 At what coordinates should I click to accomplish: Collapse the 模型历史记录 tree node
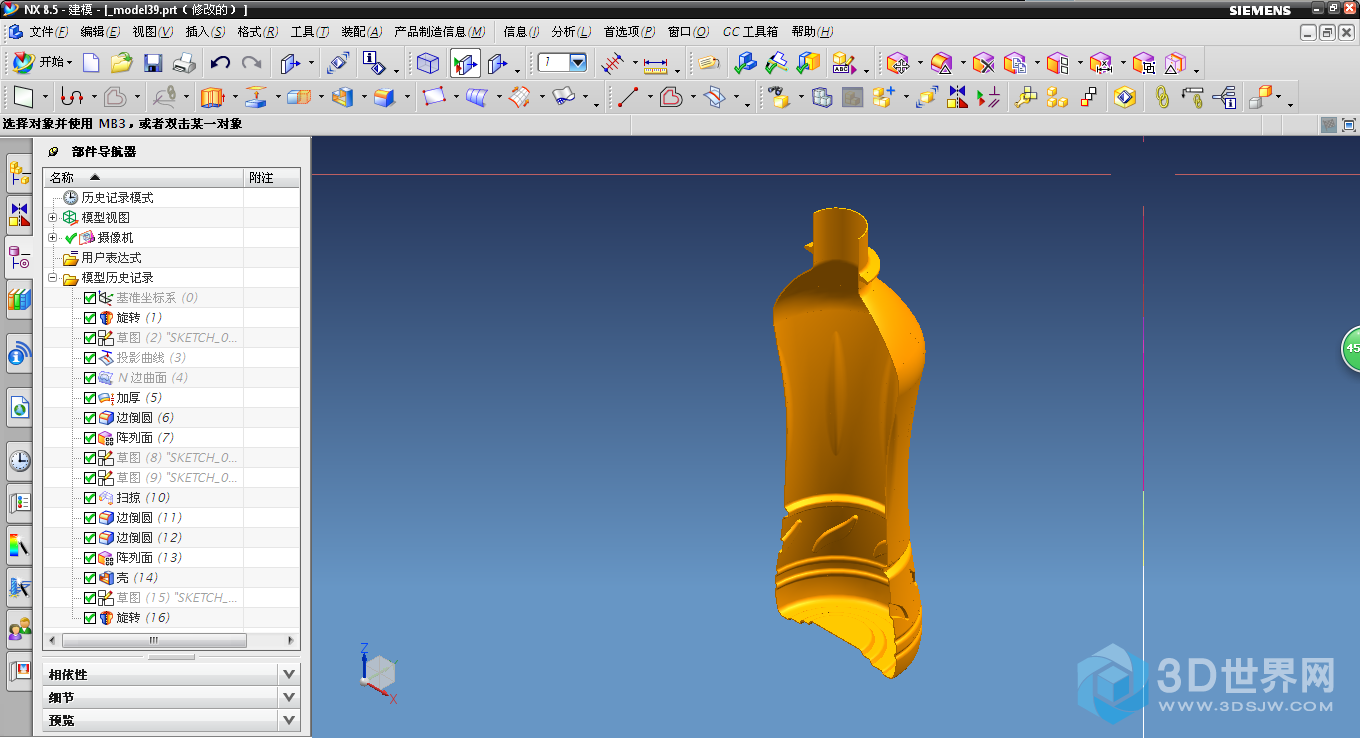click(x=53, y=278)
